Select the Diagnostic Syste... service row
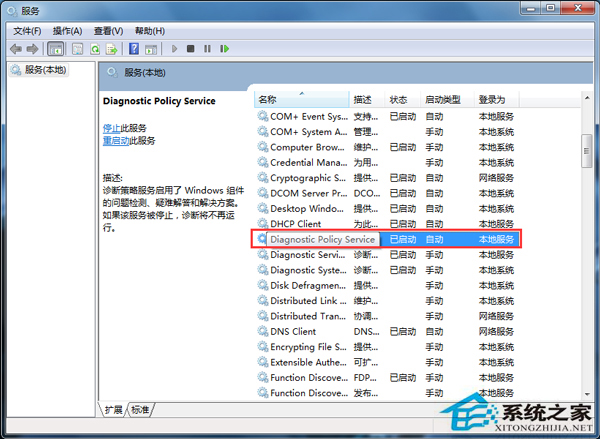This screenshot has width=600, height=439. [386, 270]
